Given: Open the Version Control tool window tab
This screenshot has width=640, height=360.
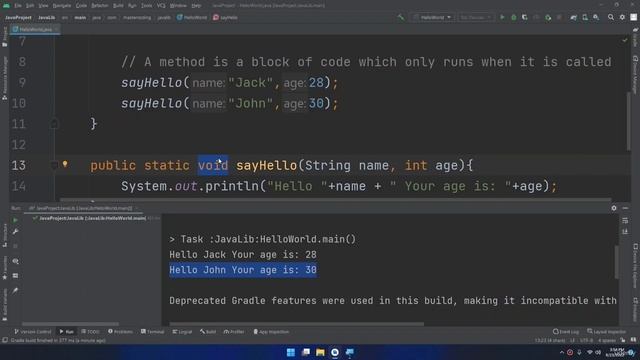Looking at the screenshot, I should [33, 332].
